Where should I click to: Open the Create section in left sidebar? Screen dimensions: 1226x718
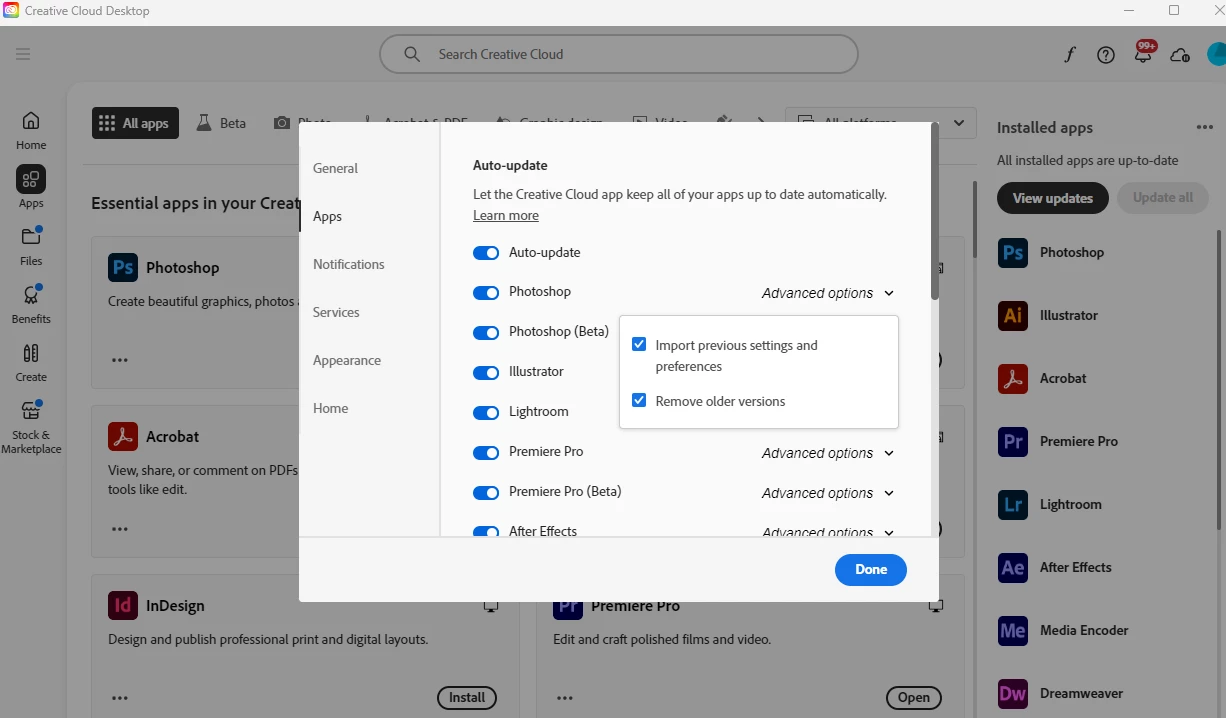[x=31, y=362]
